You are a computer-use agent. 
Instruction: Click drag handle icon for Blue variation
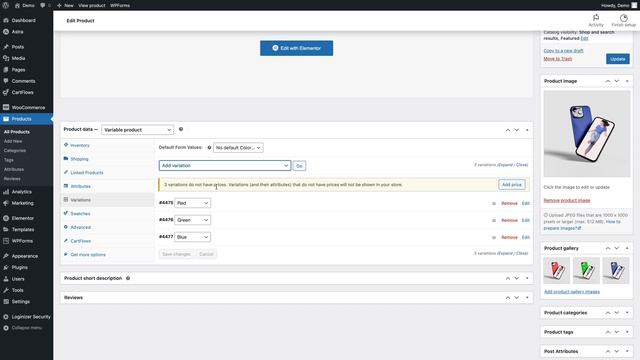tap(493, 237)
